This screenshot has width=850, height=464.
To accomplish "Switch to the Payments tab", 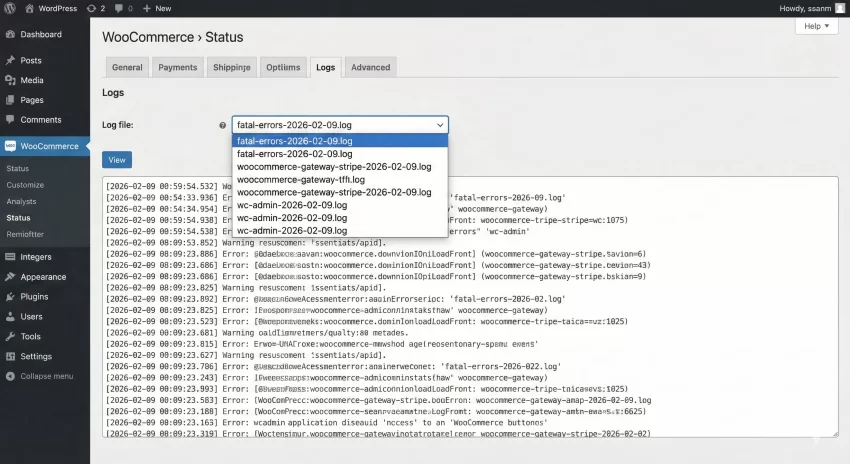I will coord(178,67).
